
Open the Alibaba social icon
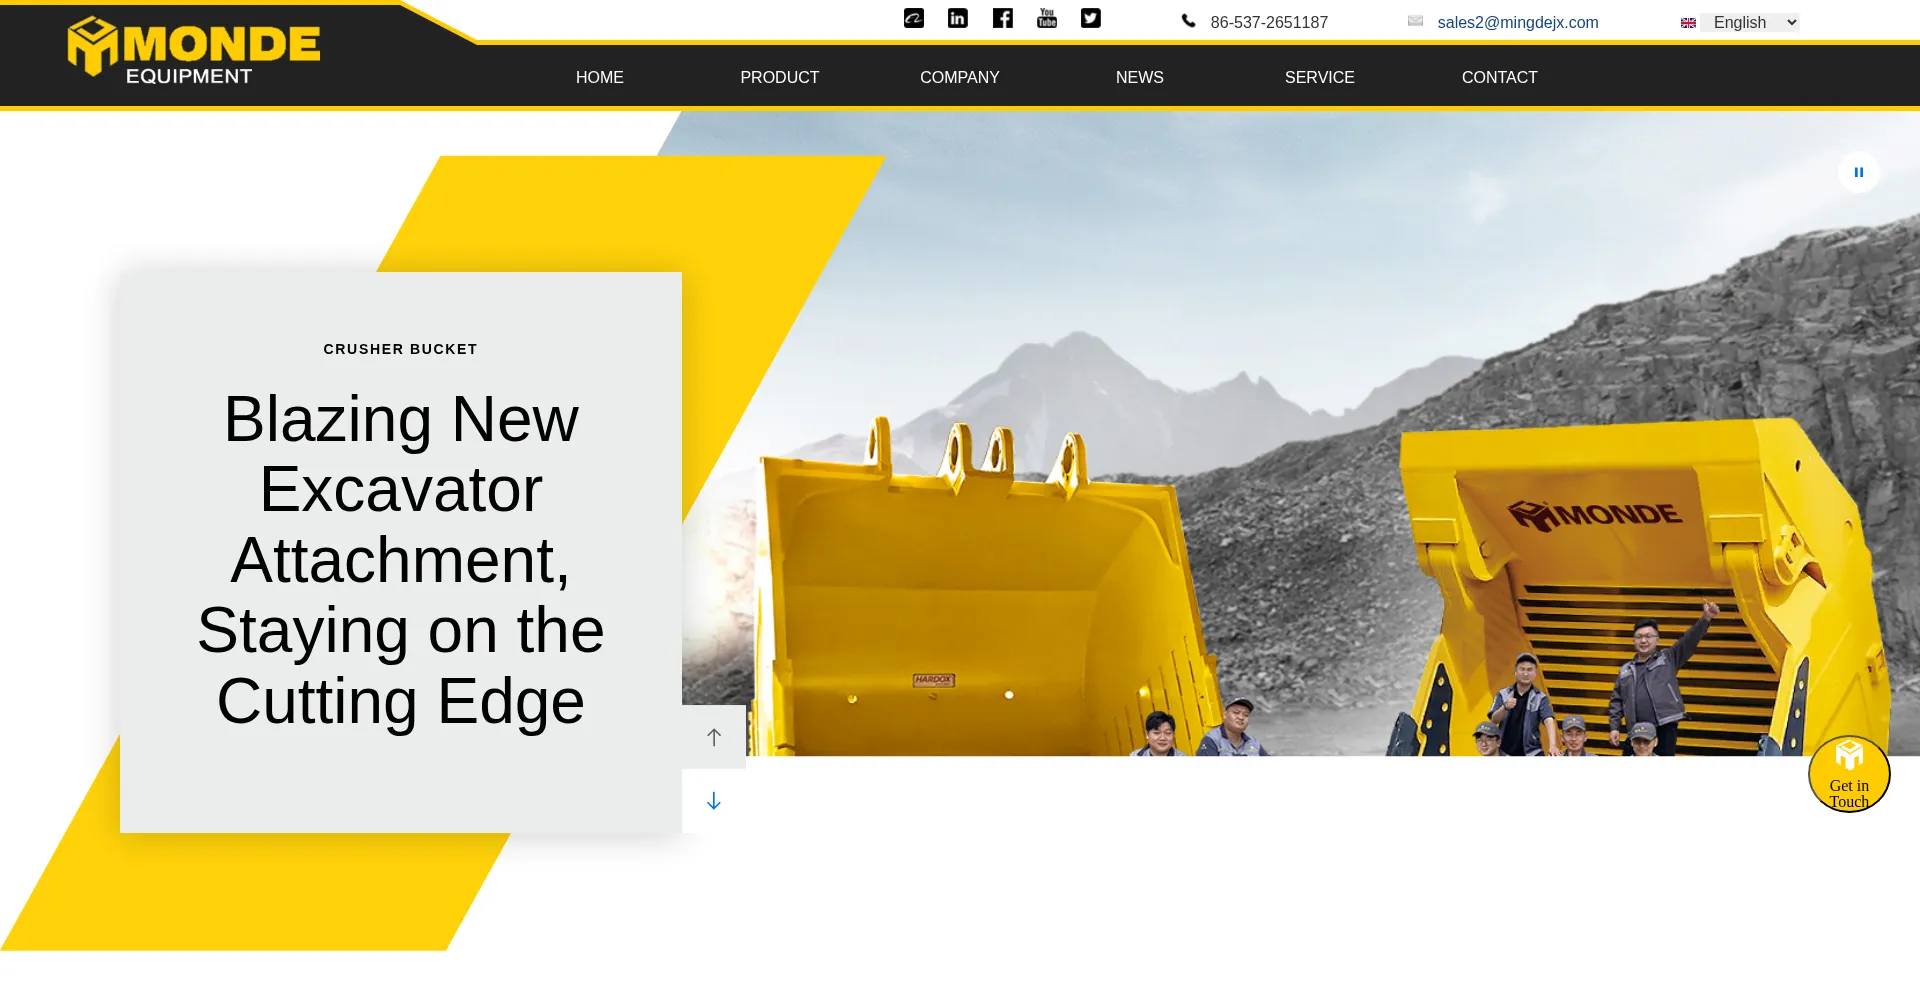coord(913,18)
